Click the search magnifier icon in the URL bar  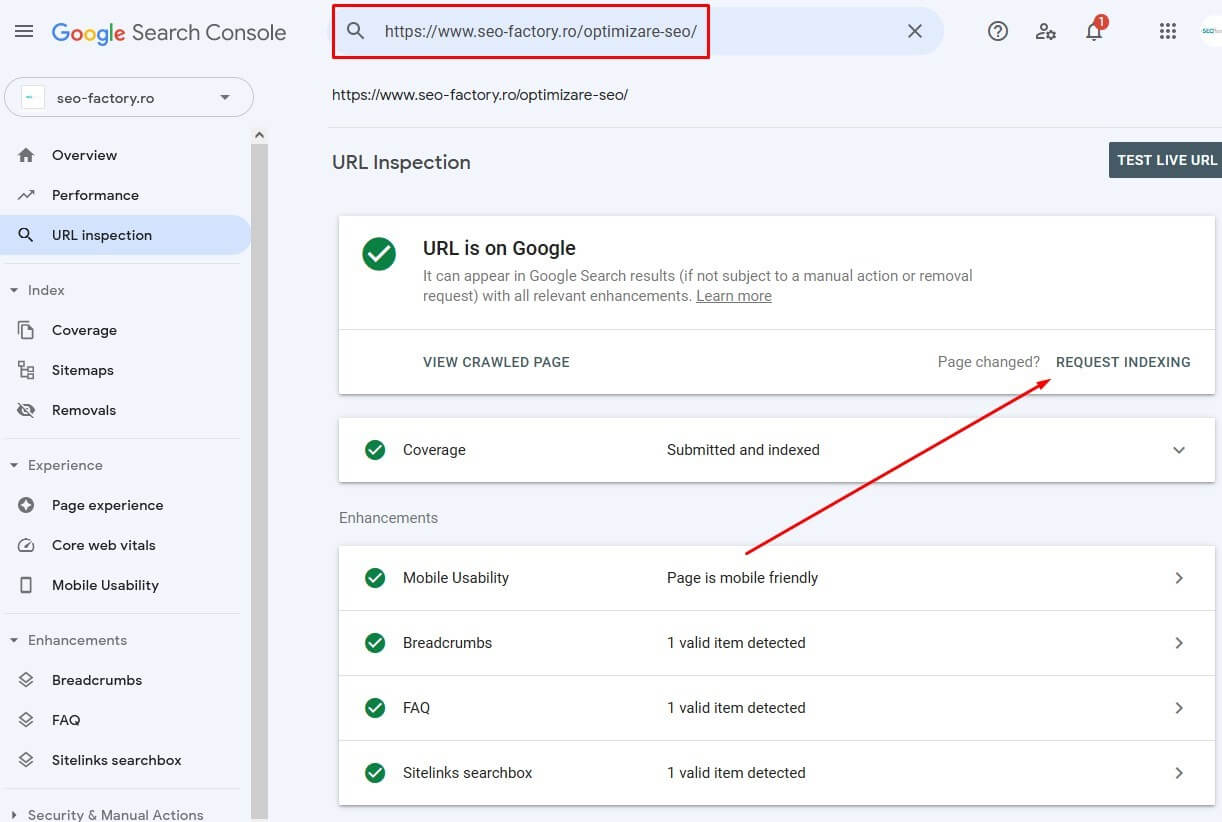coord(355,31)
